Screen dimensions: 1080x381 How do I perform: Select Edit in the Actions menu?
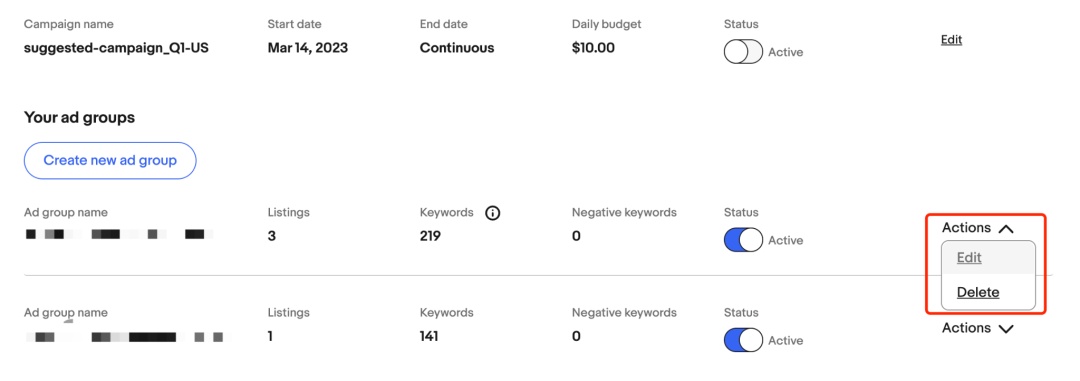coord(968,258)
